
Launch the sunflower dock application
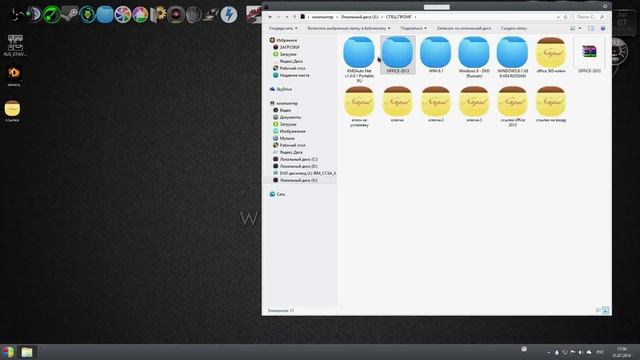coord(158,15)
